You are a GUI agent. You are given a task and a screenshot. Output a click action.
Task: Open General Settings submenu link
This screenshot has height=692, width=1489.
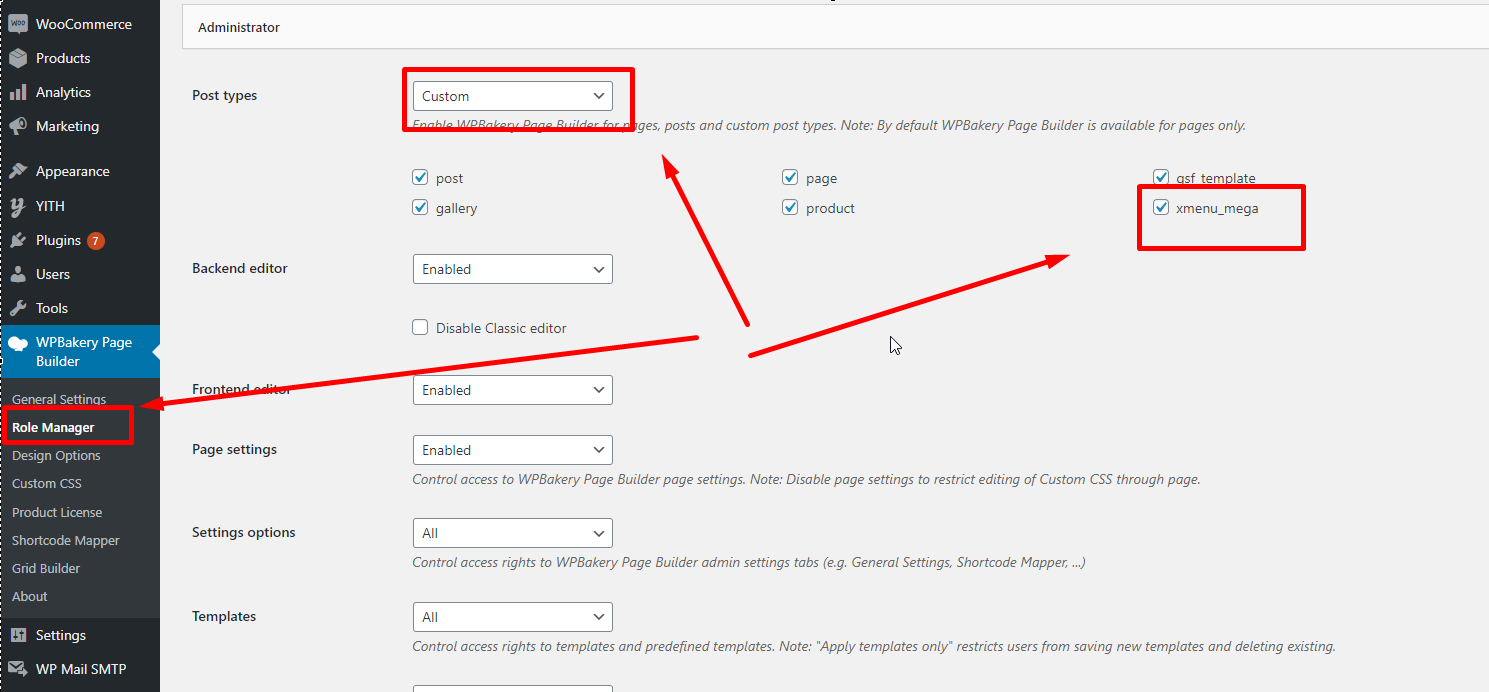[x=59, y=399]
